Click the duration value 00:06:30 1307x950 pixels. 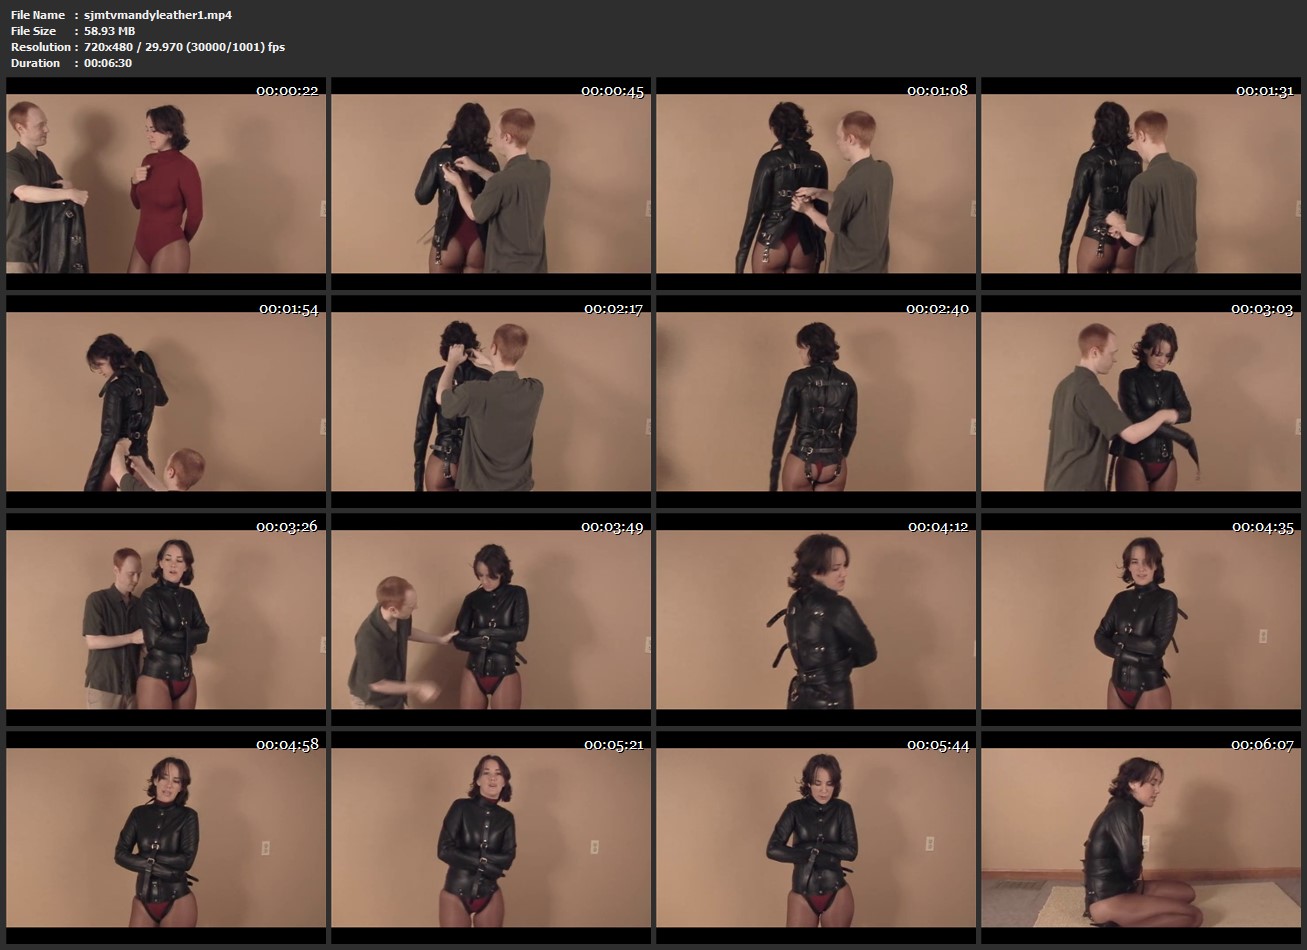tap(108, 63)
